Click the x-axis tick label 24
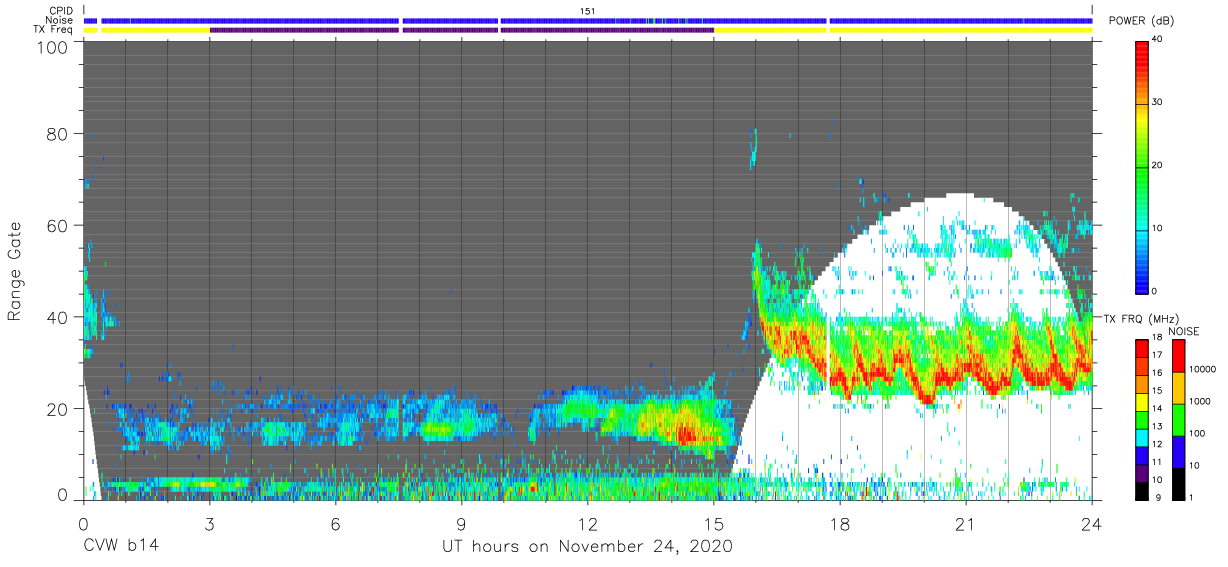 (1092, 523)
